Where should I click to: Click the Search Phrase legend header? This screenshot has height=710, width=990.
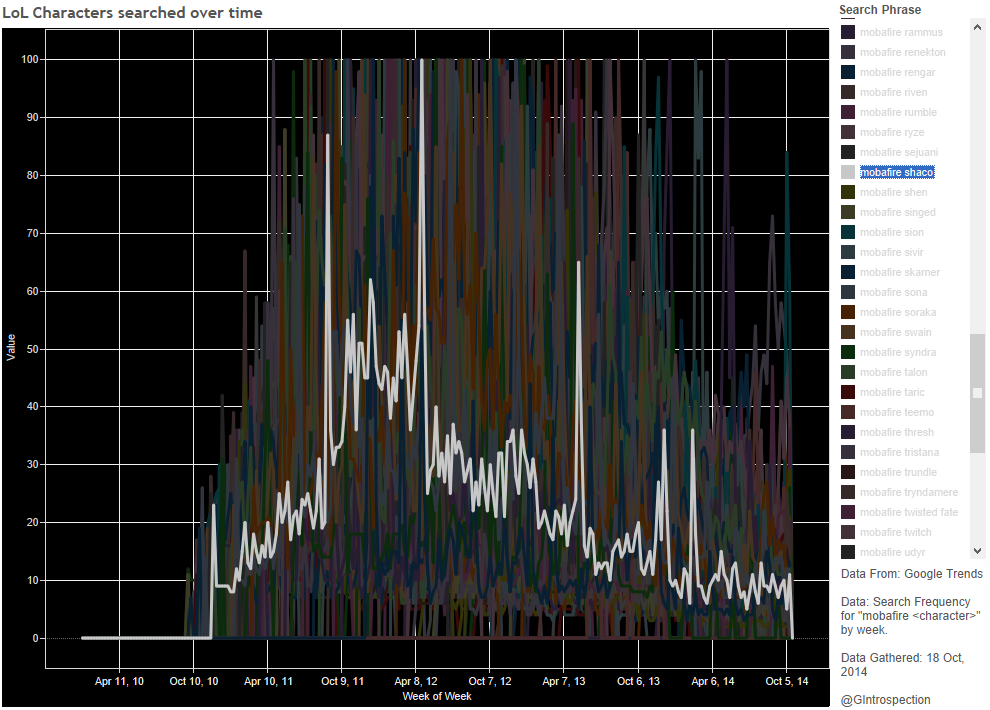[x=880, y=10]
